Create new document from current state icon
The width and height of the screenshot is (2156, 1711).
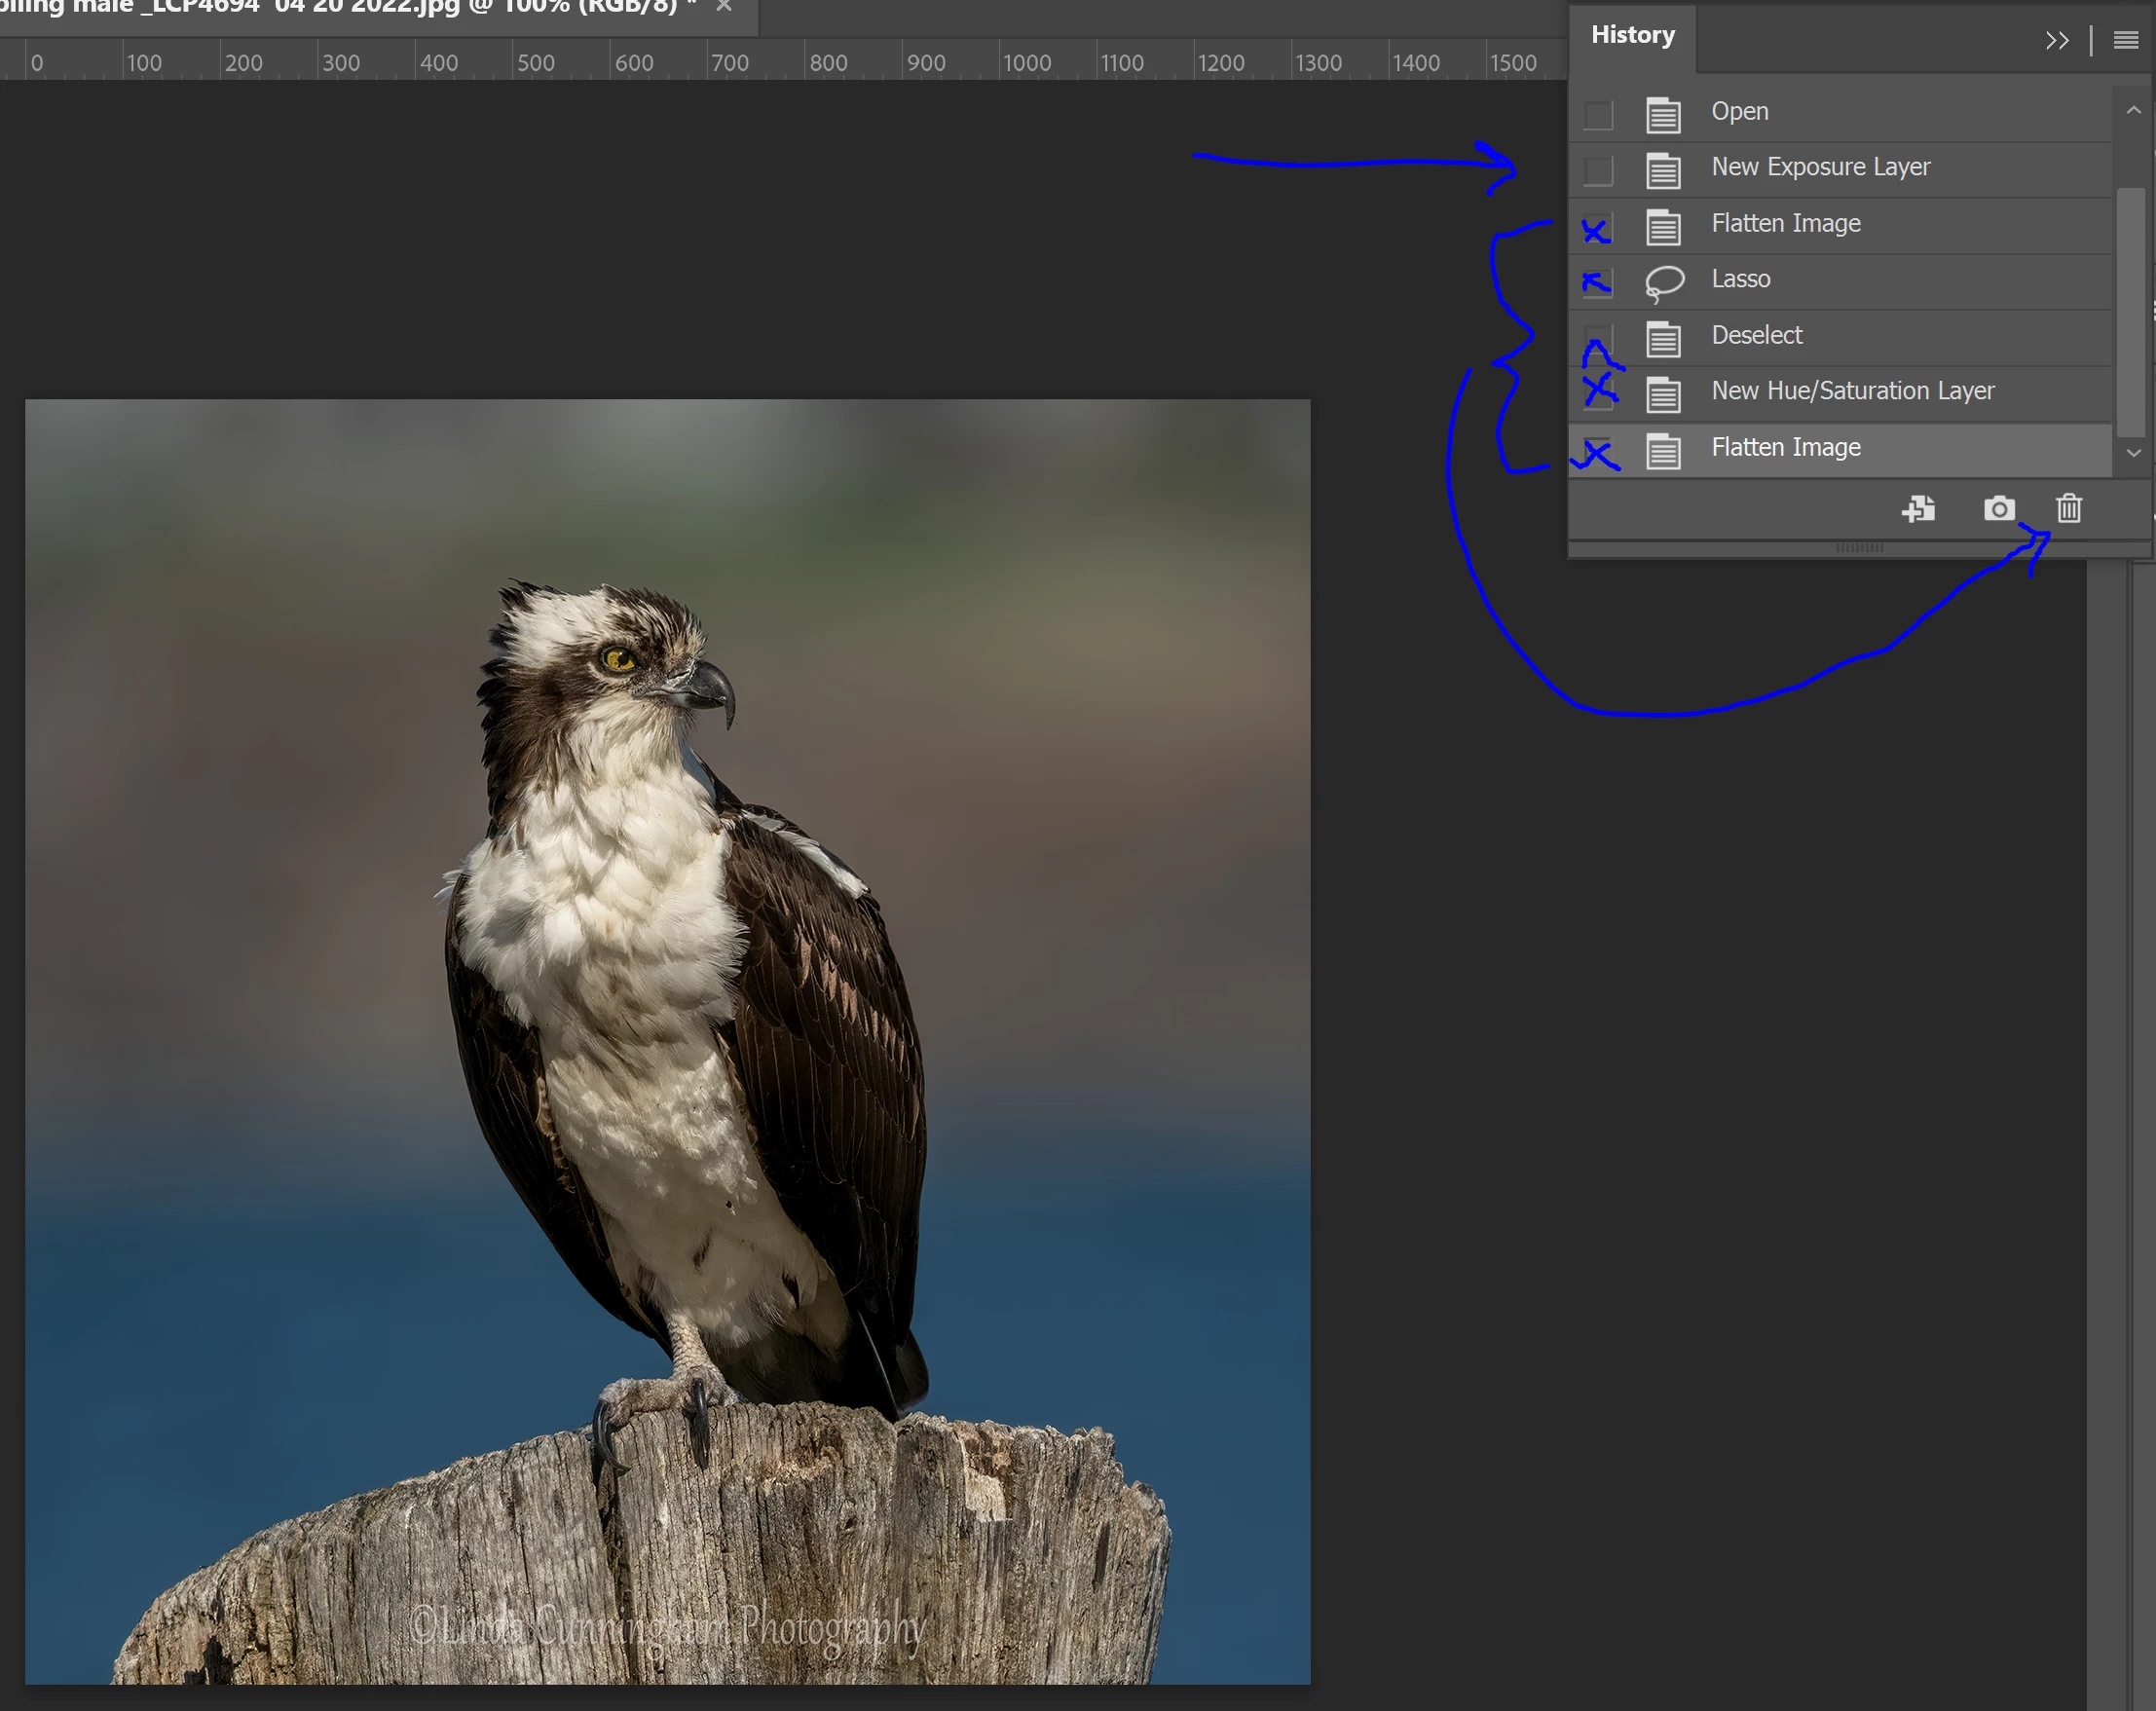click(1918, 509)
